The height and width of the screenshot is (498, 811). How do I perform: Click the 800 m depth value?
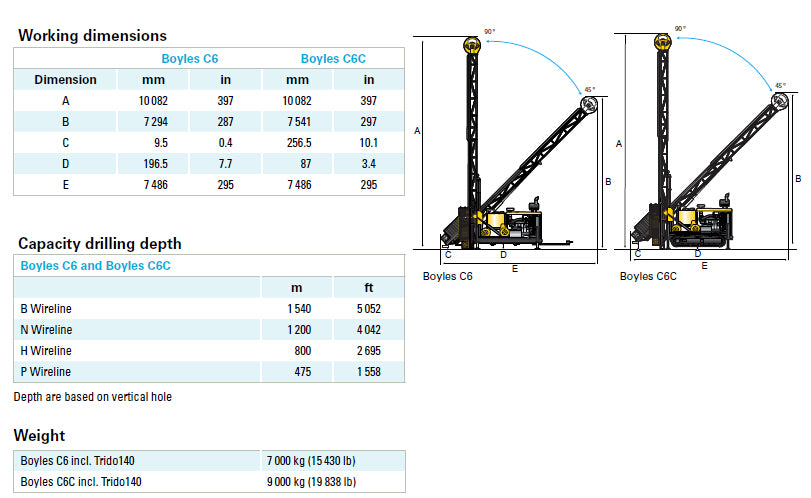(303, 351)
